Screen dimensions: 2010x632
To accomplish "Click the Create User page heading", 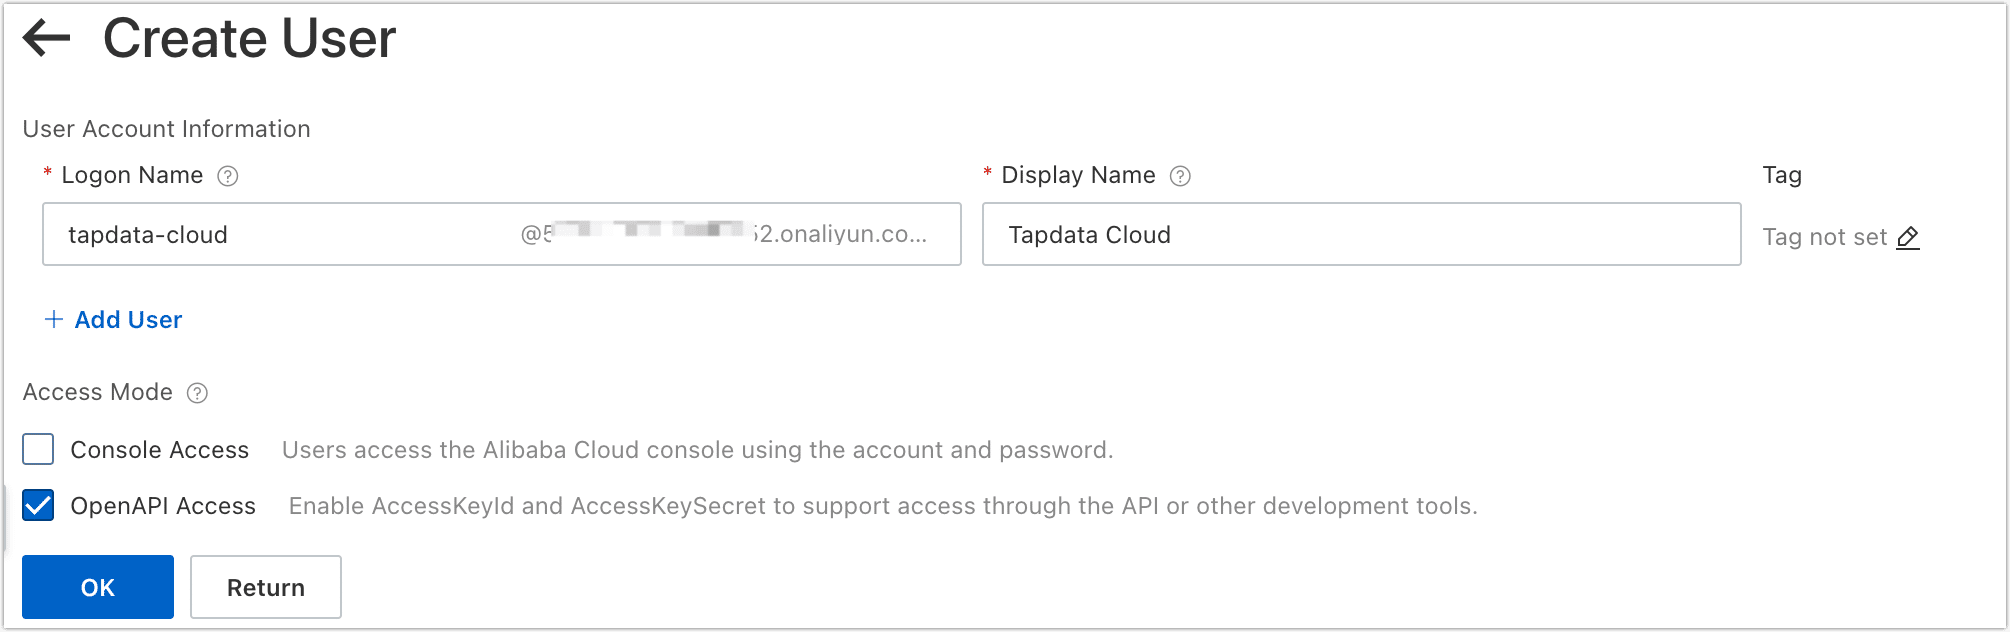I will click(249, 39).
